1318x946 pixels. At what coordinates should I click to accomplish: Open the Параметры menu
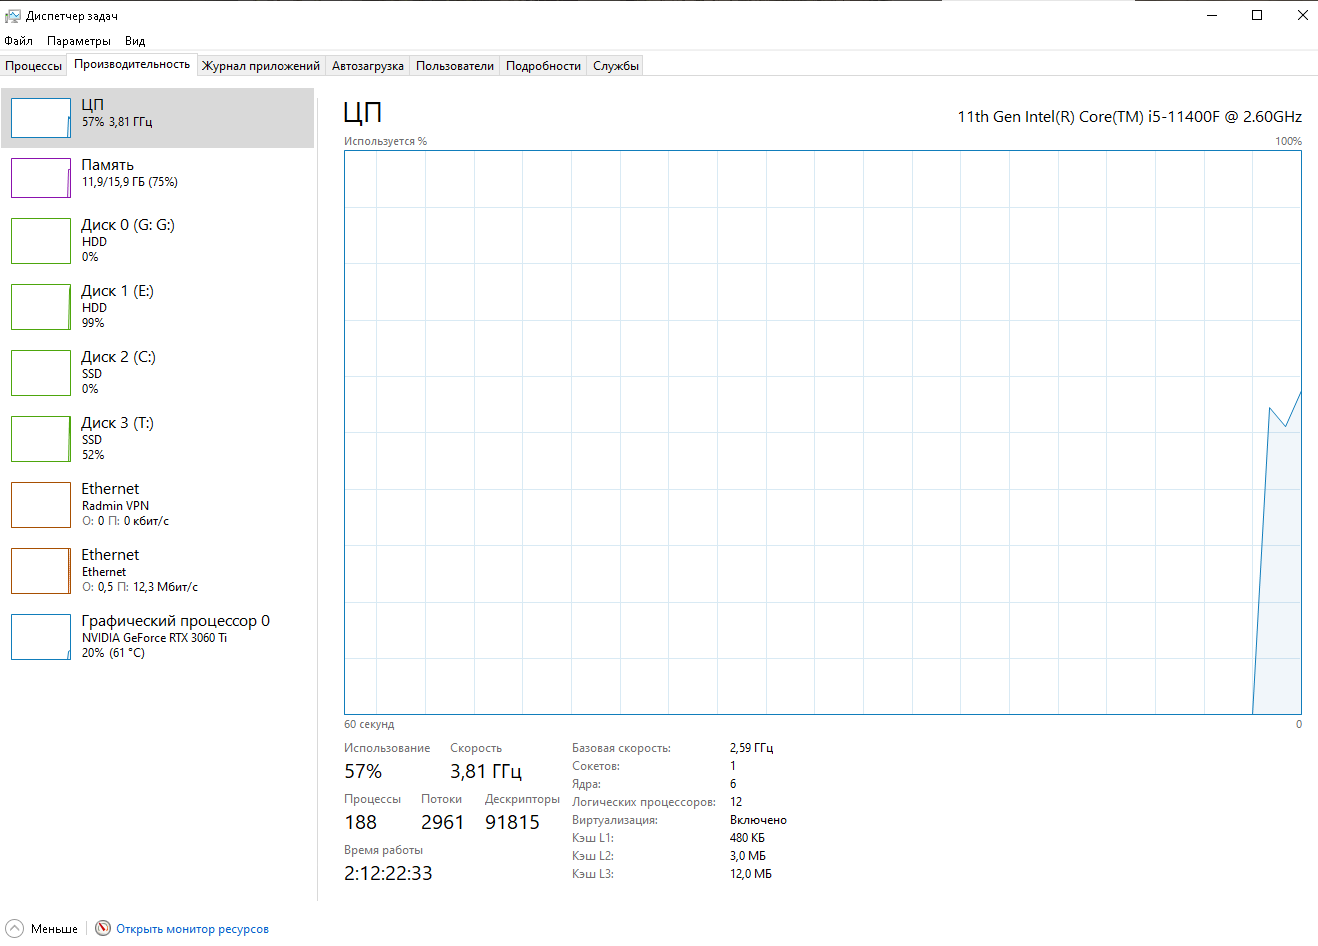click(78, 41)
